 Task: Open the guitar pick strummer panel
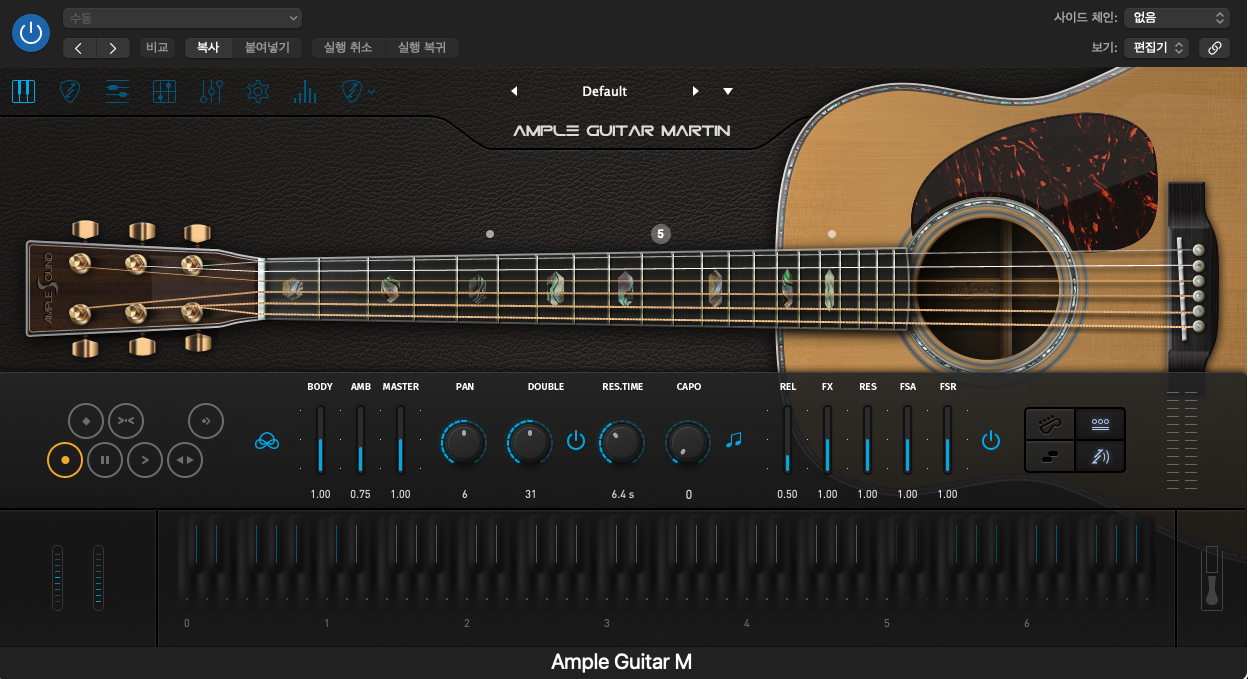[69, 92]
